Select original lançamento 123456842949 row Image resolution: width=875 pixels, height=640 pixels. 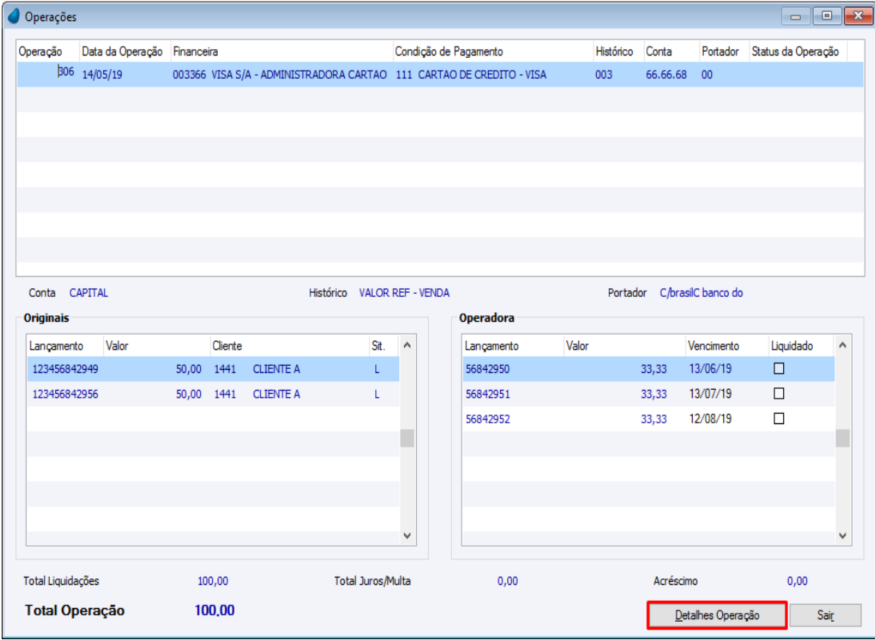[x=200, y=369]
